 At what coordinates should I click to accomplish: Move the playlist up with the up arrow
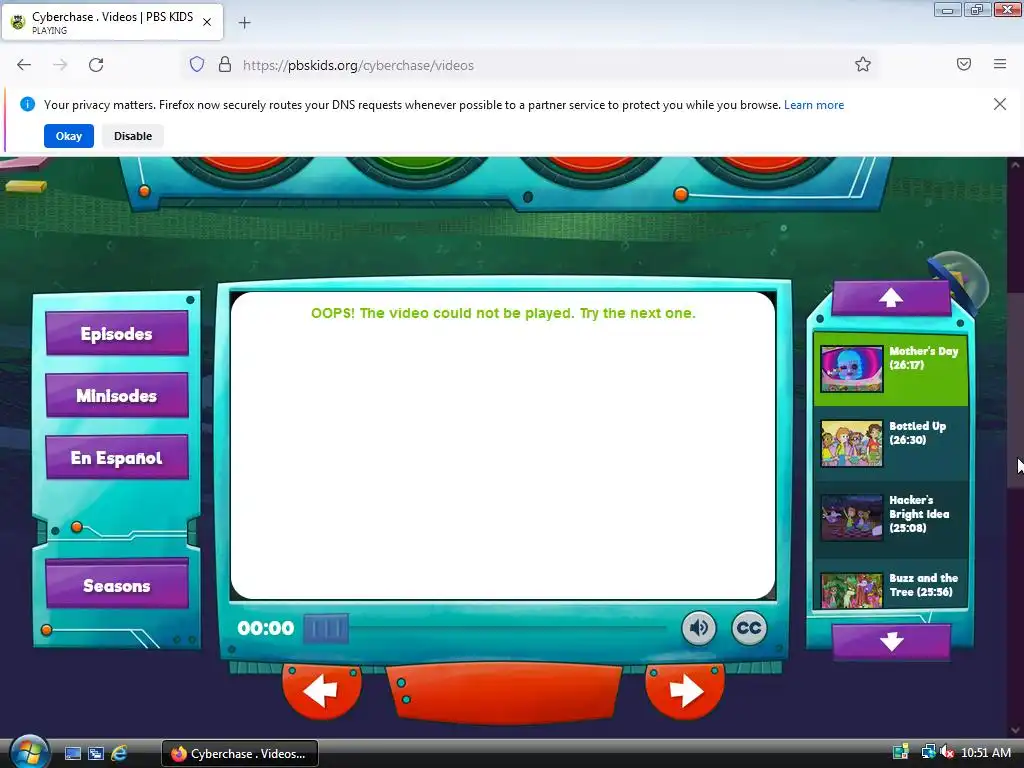[891, 298]
